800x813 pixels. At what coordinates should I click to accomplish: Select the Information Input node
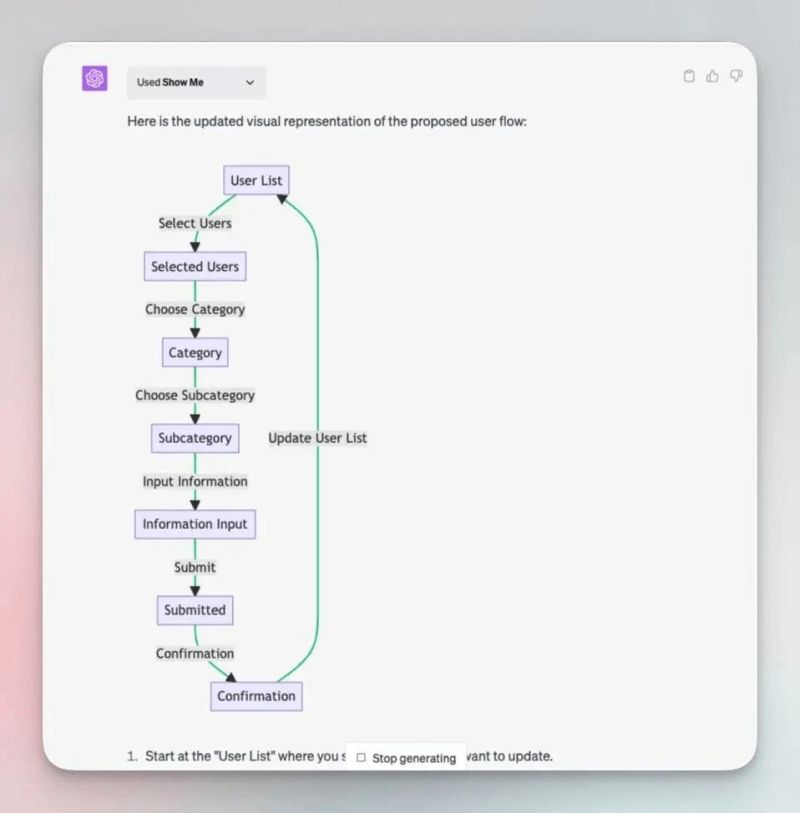[x=195, y=524]
